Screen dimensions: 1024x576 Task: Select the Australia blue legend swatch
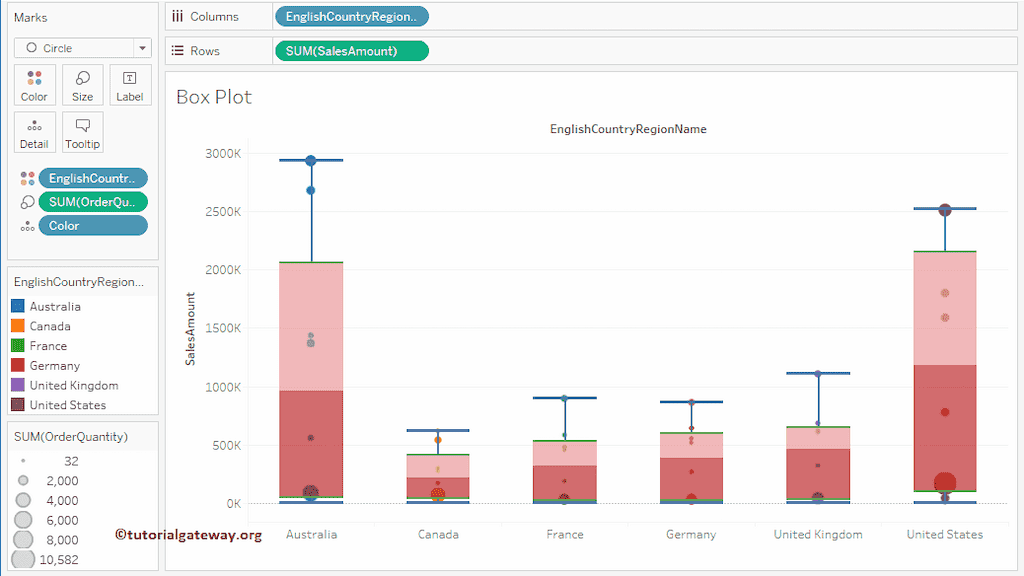[17, 307]
